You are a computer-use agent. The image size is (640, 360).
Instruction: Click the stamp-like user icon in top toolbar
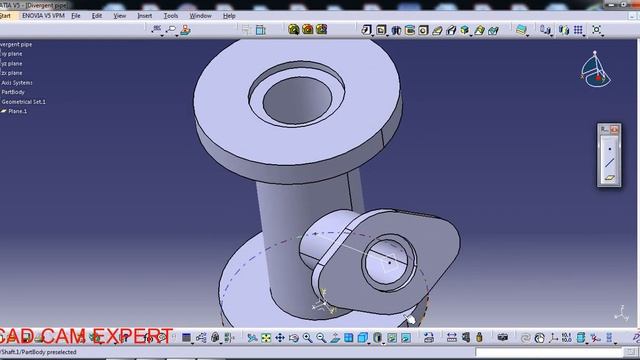tap(185, 30)
